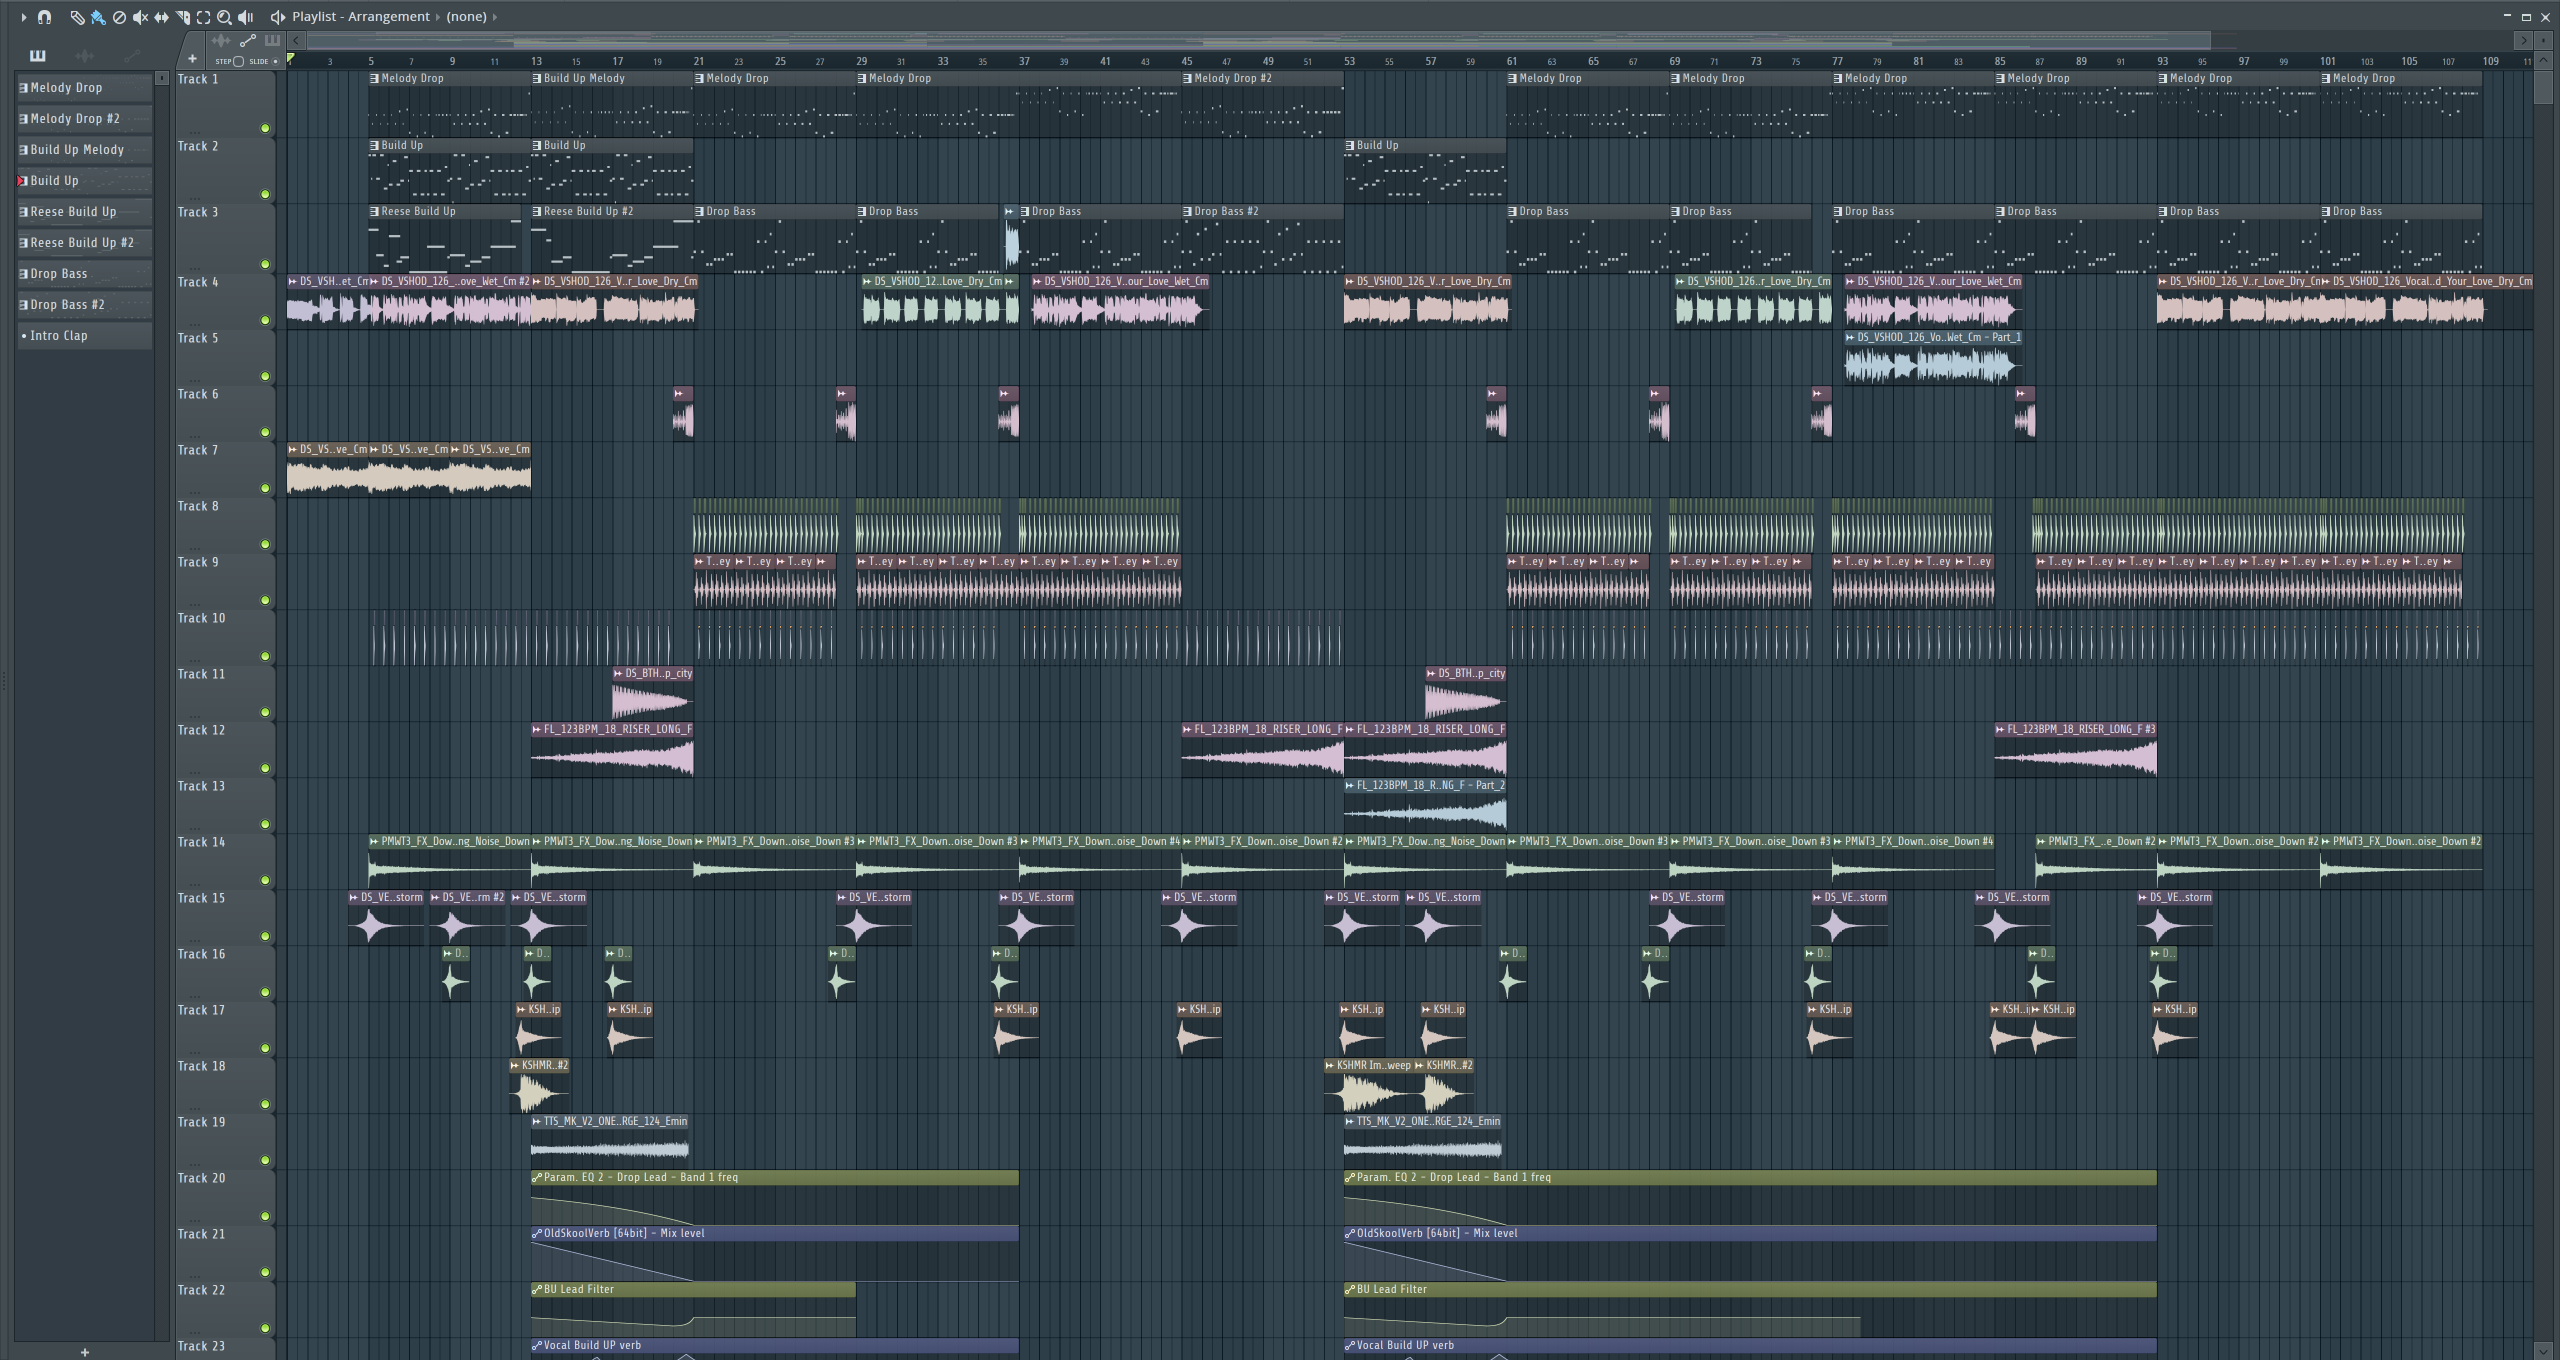The width and height of the screenshot is (2560, 1360).
Task: Click the plus button above track headers
Action: click(x=192, y=59)
